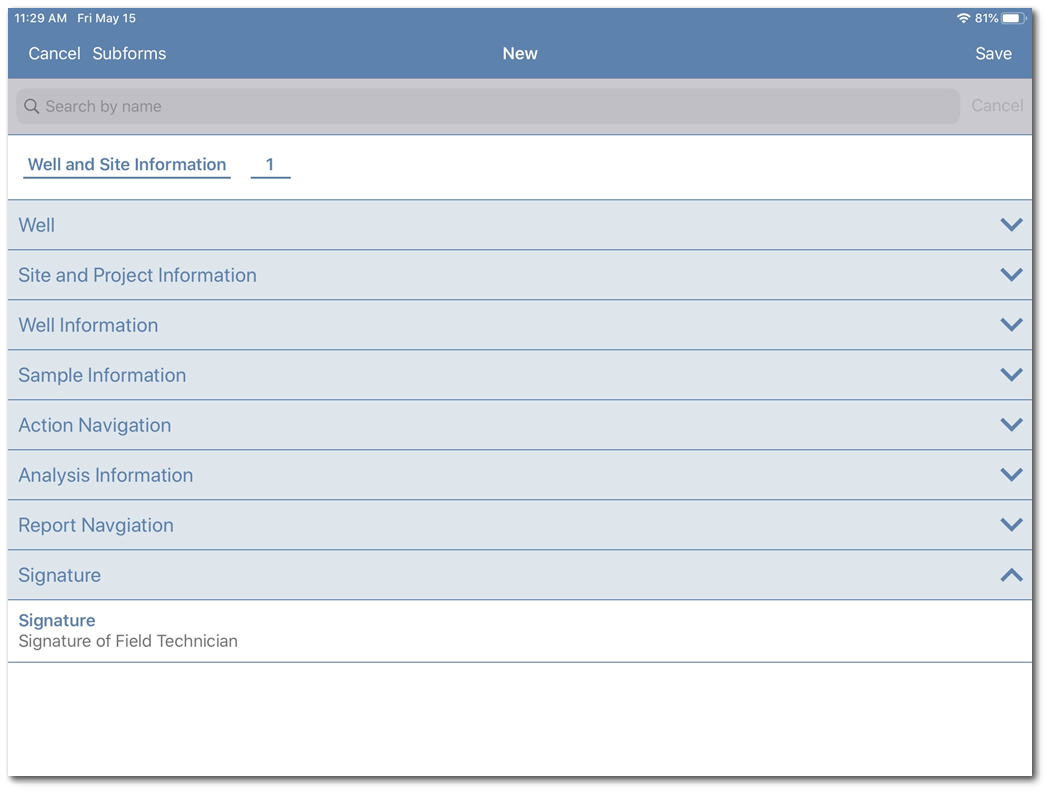Select the Well and Site Information tab
Image resolution: width=1048 pixels, height=792 pixels.
(x=127, y=165)
